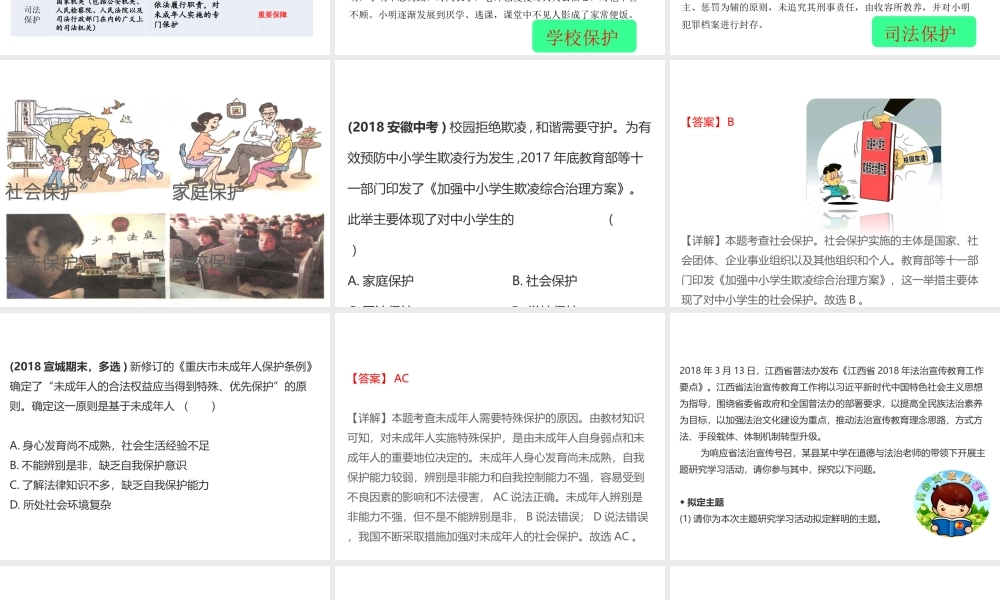This screenshot has width=1000, height=600.
Task: Select the red 重要保障 text in the table slide
Action: [272, 15]
